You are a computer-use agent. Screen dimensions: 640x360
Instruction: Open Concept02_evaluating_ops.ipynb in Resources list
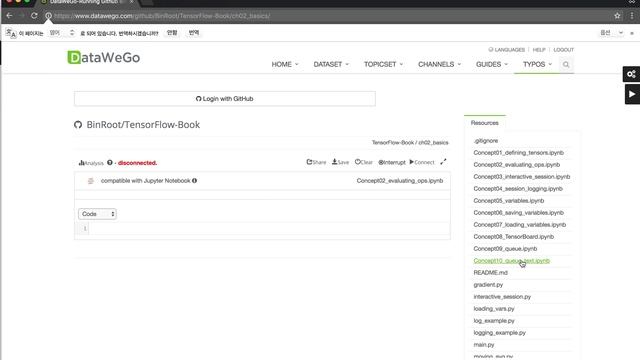516,164
